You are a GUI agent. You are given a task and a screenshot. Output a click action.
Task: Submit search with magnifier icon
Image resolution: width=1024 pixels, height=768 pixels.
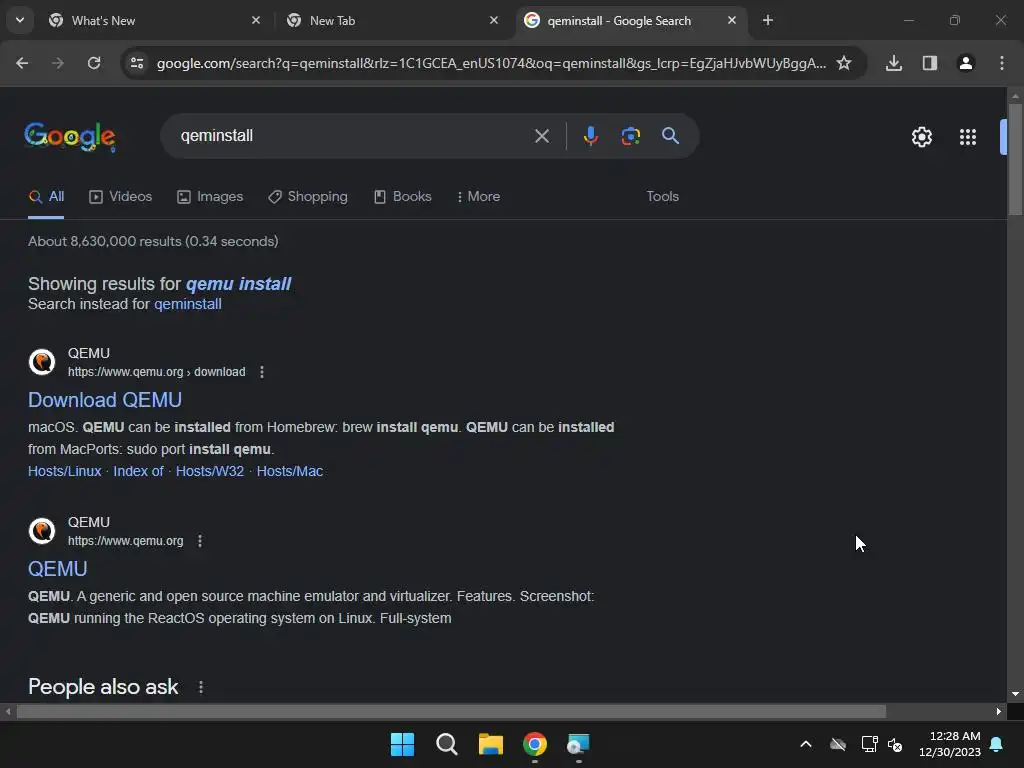coord(670,136)
